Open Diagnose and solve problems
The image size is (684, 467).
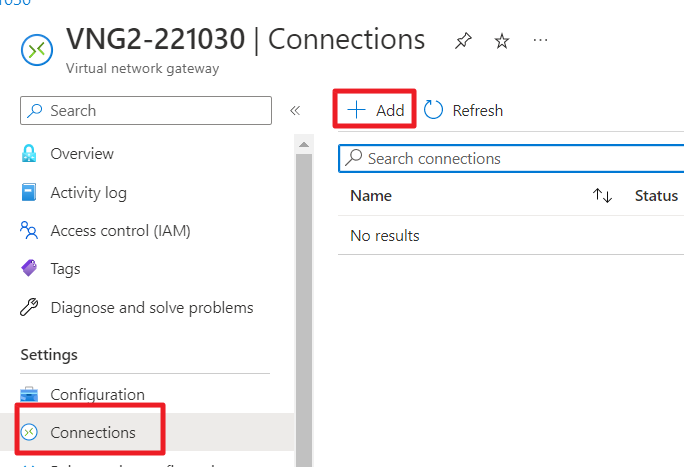[152, 307]
